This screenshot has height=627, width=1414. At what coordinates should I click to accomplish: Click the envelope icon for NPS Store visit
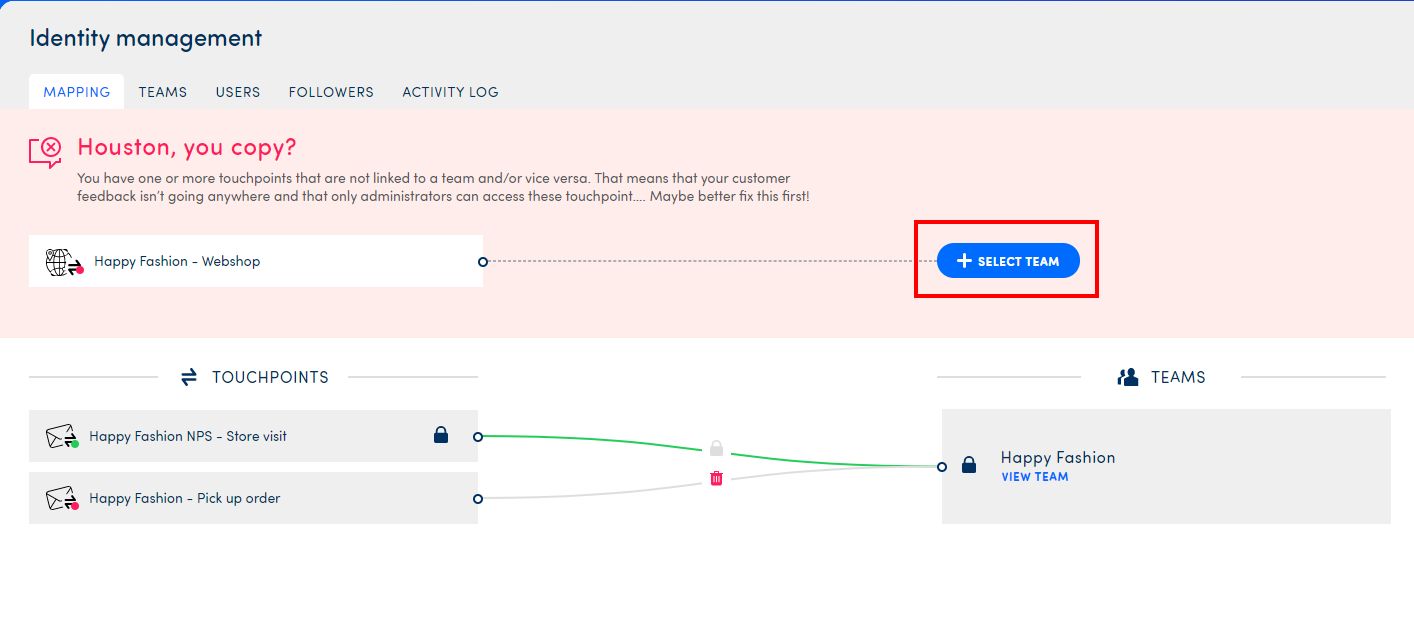62,437
